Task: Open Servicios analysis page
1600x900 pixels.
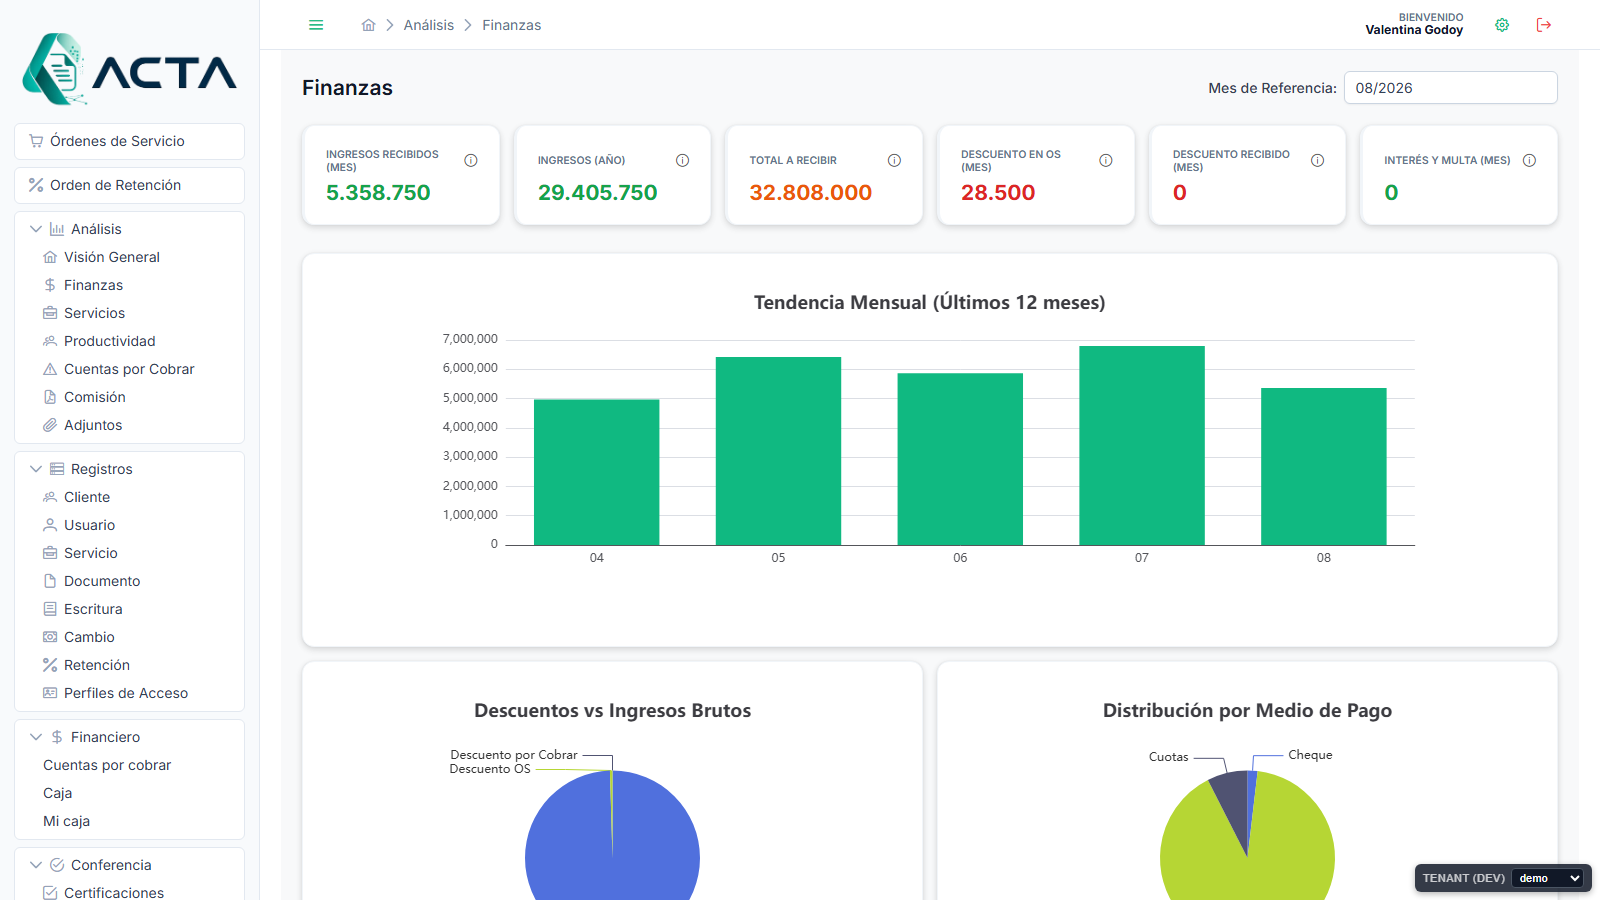Action: pos(94,313)
